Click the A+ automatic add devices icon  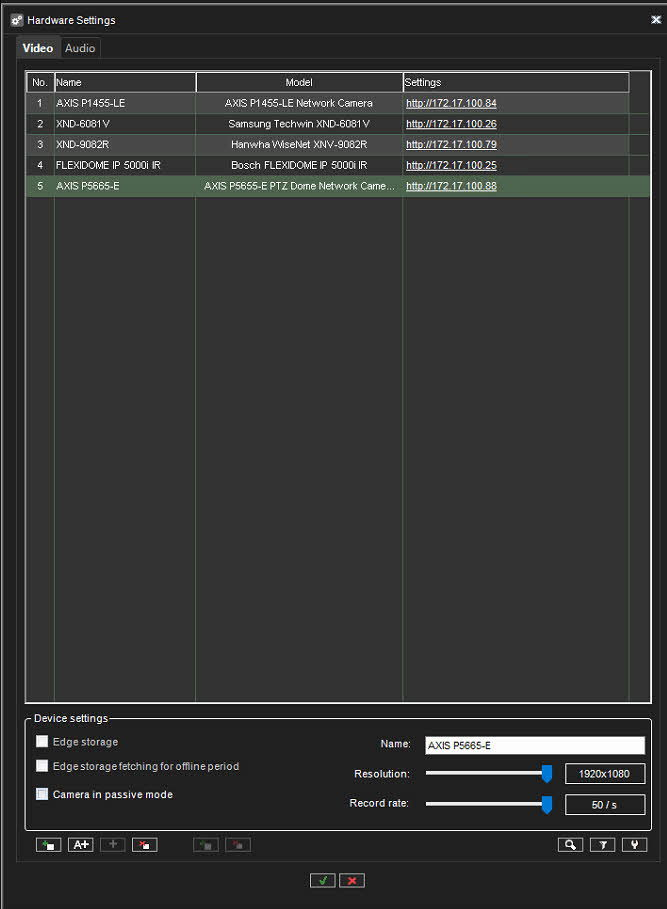[x=80, y=845]
